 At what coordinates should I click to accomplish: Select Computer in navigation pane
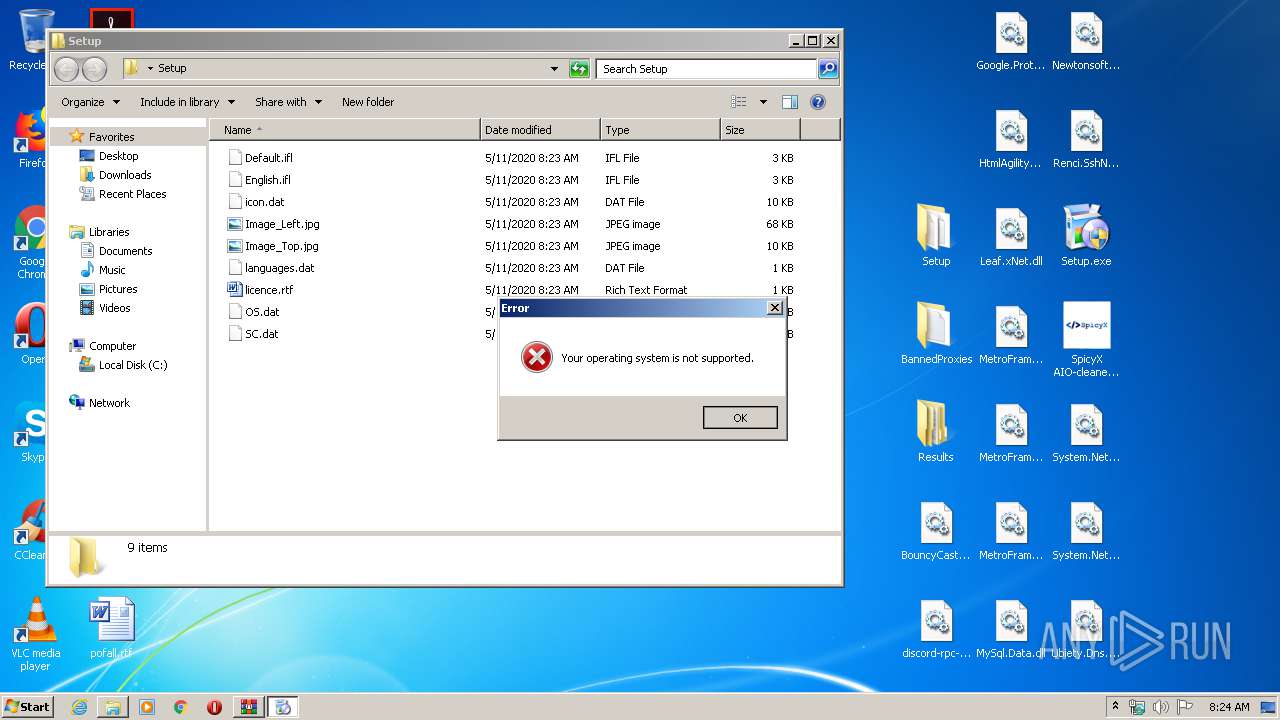point(112,346)
